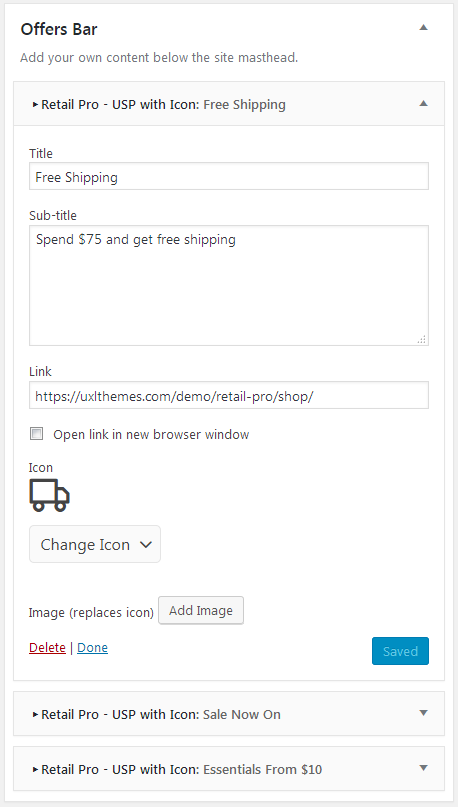
Task: Collapse the Offers Bar section arrow
Action: point(424,28)
